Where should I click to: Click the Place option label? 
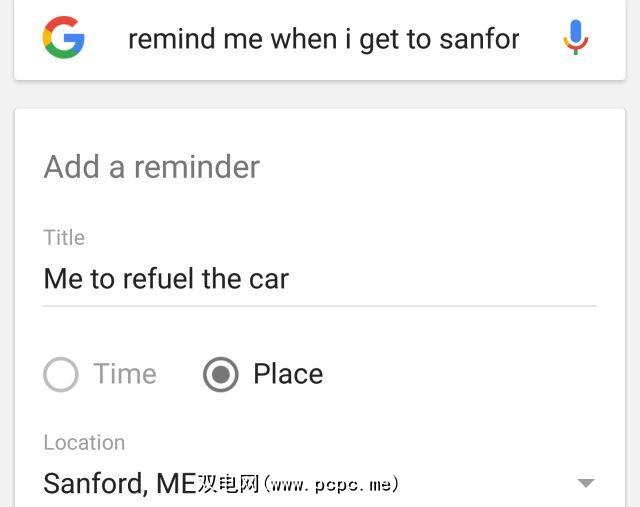288,374
